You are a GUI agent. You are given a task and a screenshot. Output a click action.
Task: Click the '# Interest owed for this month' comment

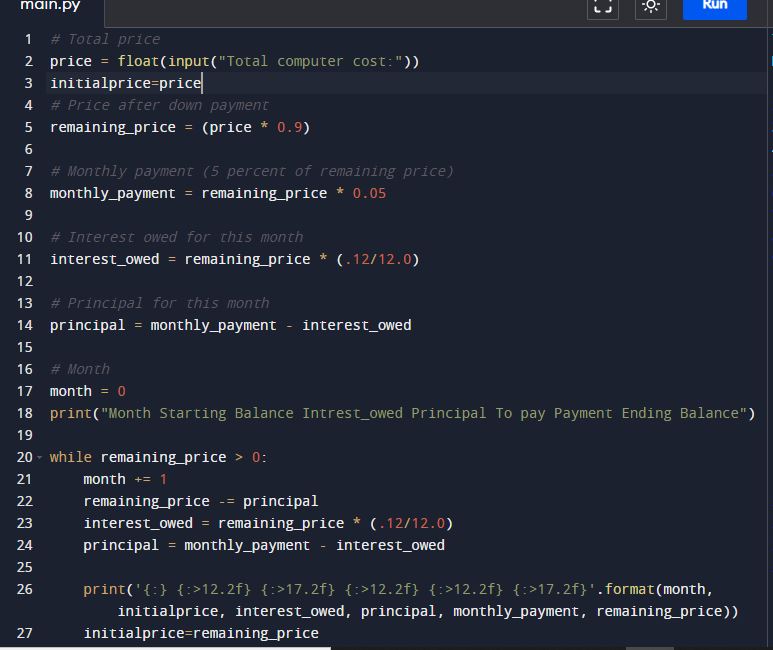point(176,237)
